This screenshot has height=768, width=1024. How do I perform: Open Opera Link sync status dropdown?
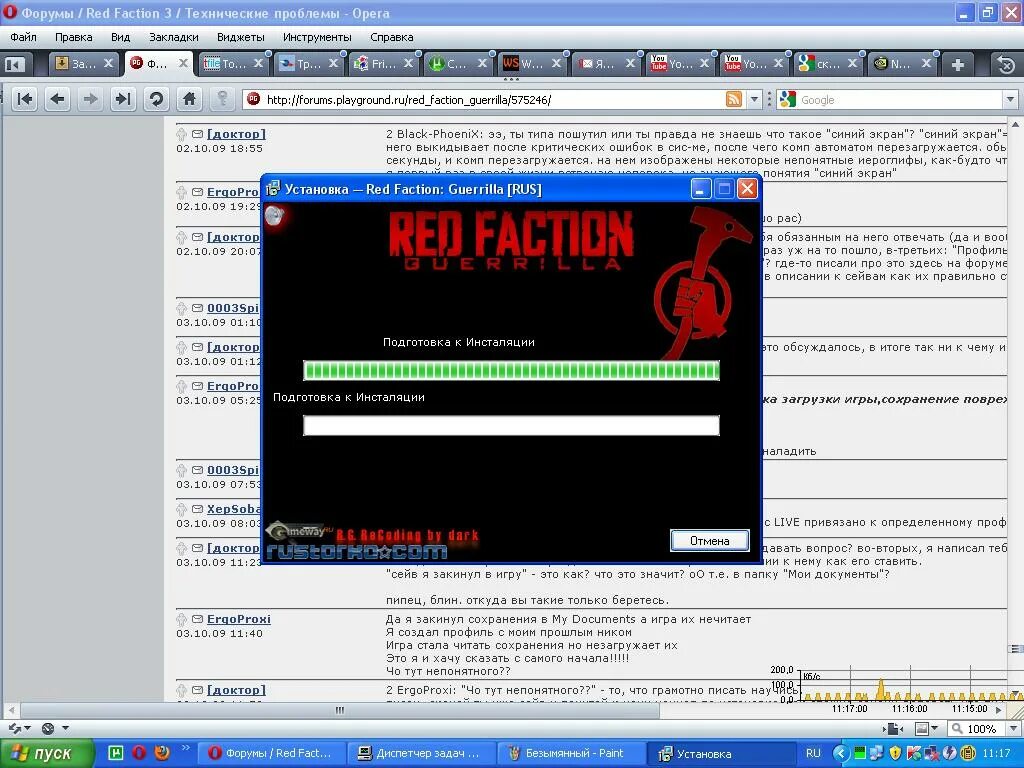click(x=18, y=728)
